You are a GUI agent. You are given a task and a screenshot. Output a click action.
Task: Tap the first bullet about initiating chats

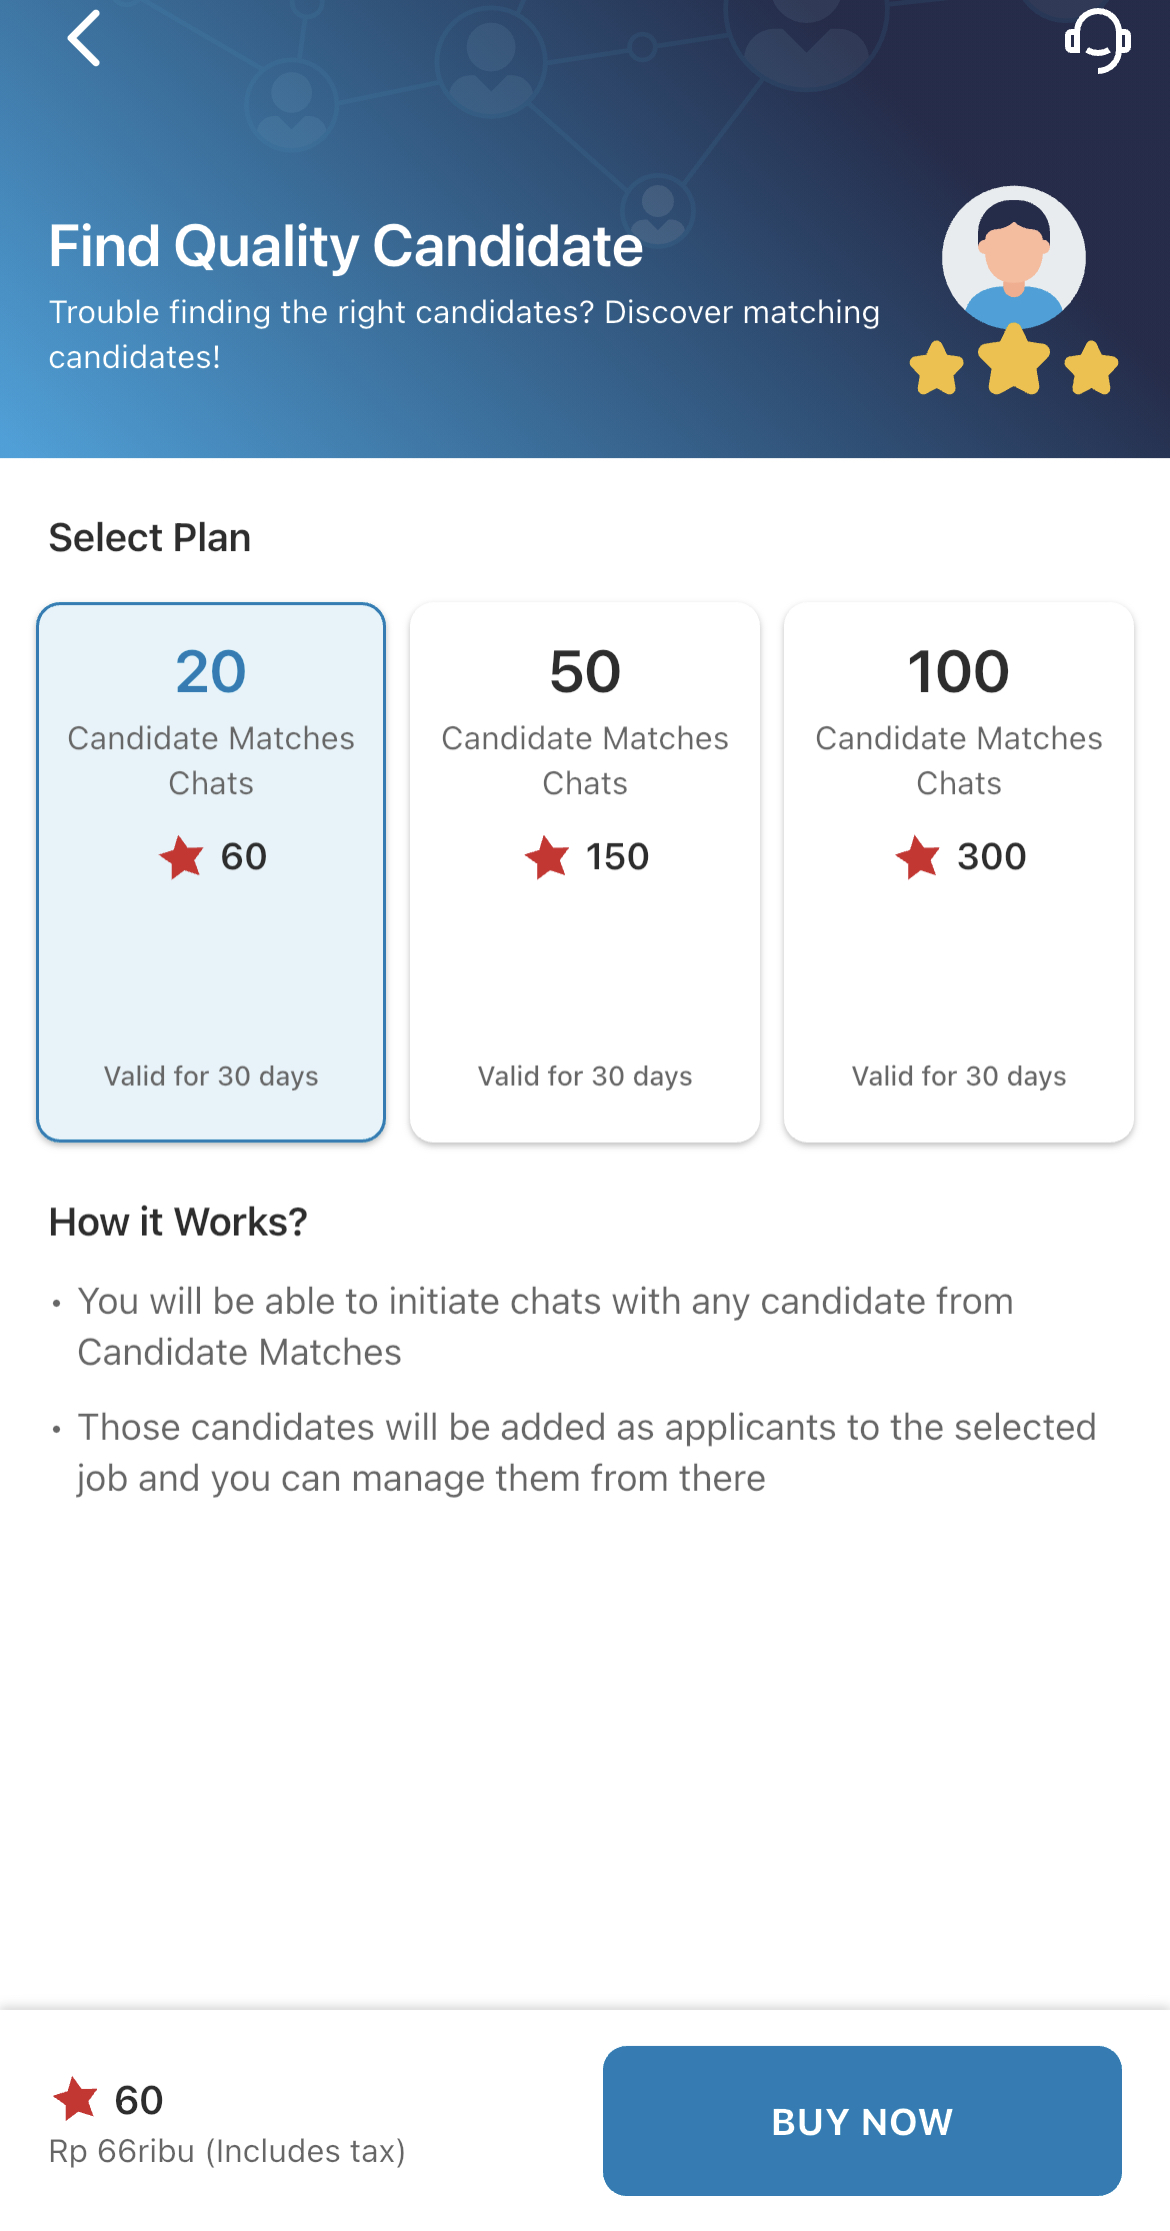coord(545,1326)
